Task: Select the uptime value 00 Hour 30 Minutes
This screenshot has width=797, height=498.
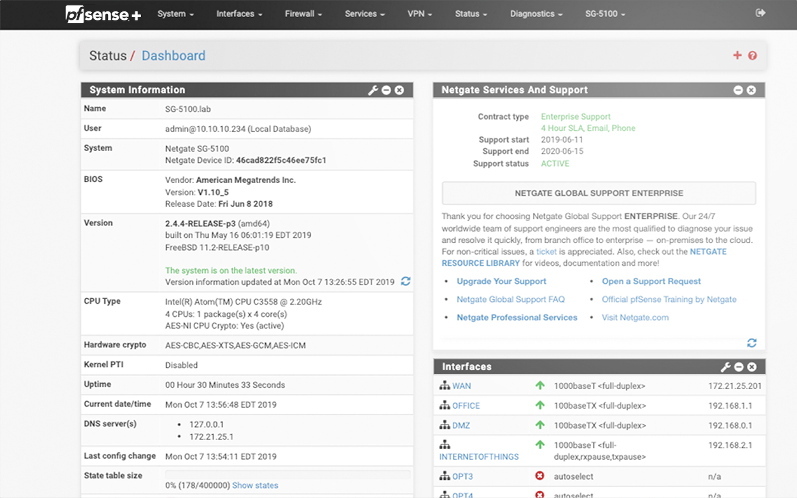Action: pos(225,385)
